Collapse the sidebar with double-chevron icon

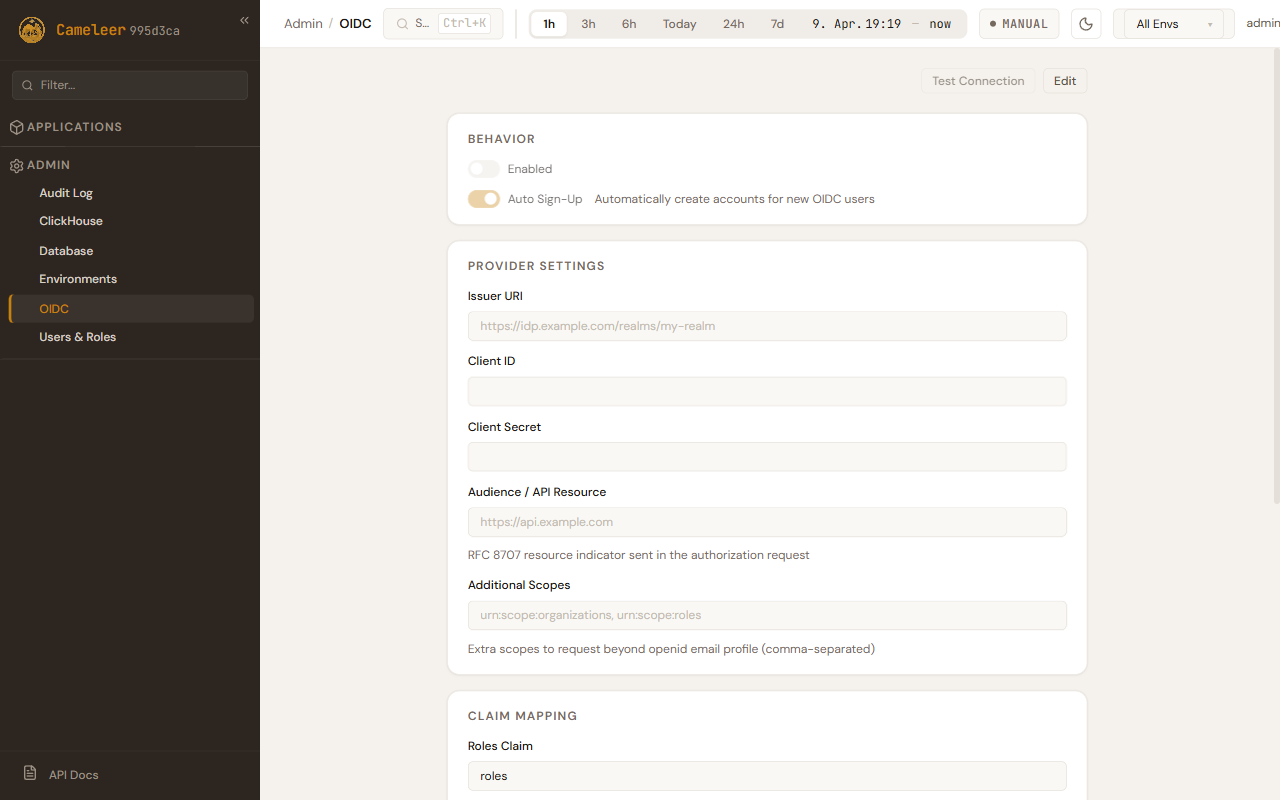click(x=244, y=21)
